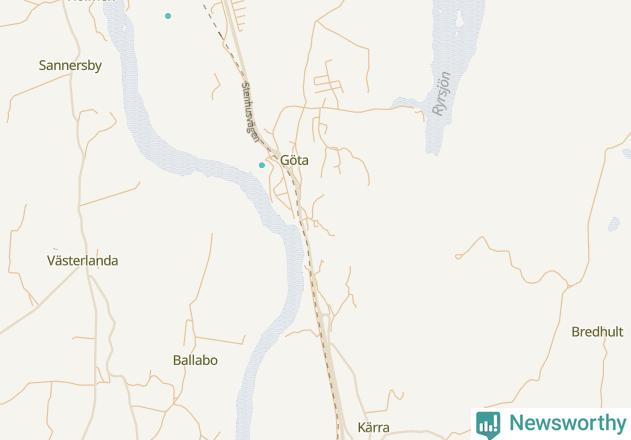Click the teal marker dot beside Göta
Screen dimensions: 631x440
[x=262, y=165]
